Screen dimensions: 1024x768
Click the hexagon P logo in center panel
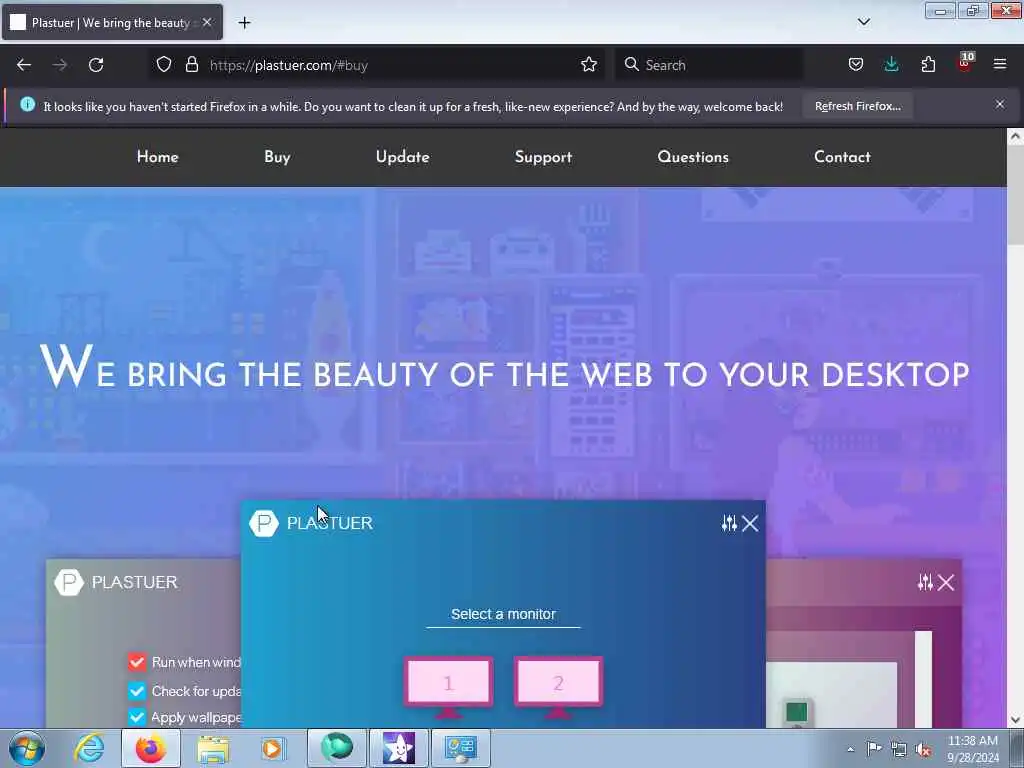click(264, 523)
